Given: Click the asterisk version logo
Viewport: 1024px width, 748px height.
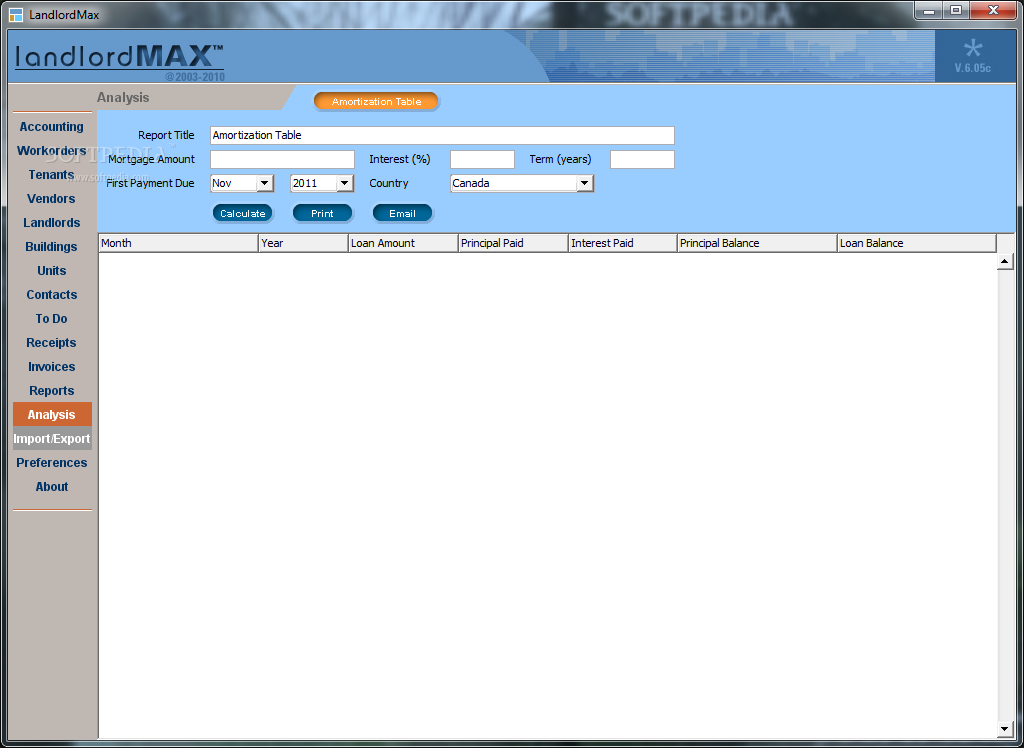Looking at the screenshot, I should click(973, 48).
